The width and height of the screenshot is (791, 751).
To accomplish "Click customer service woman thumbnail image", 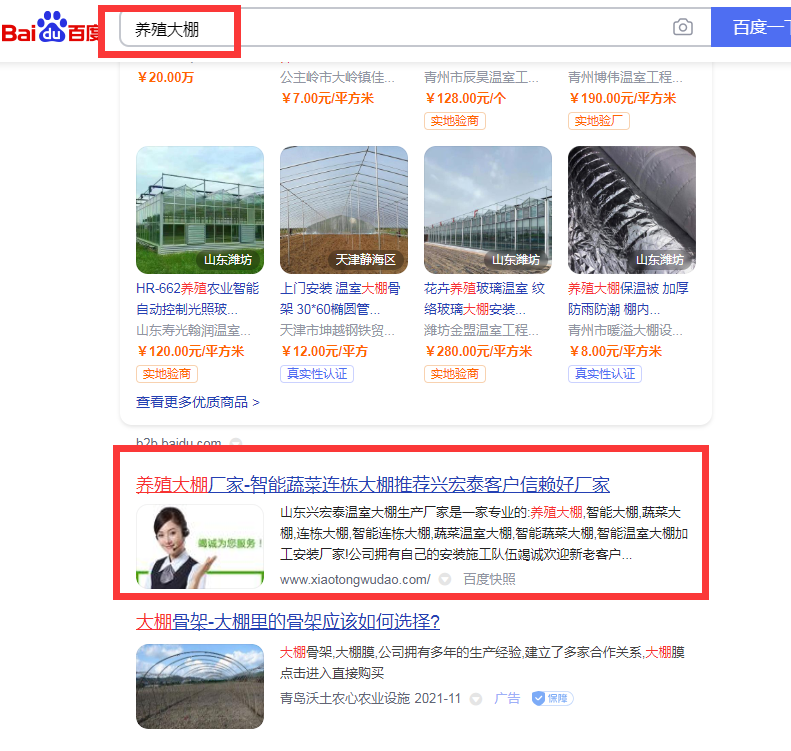I will pos(200,546).
